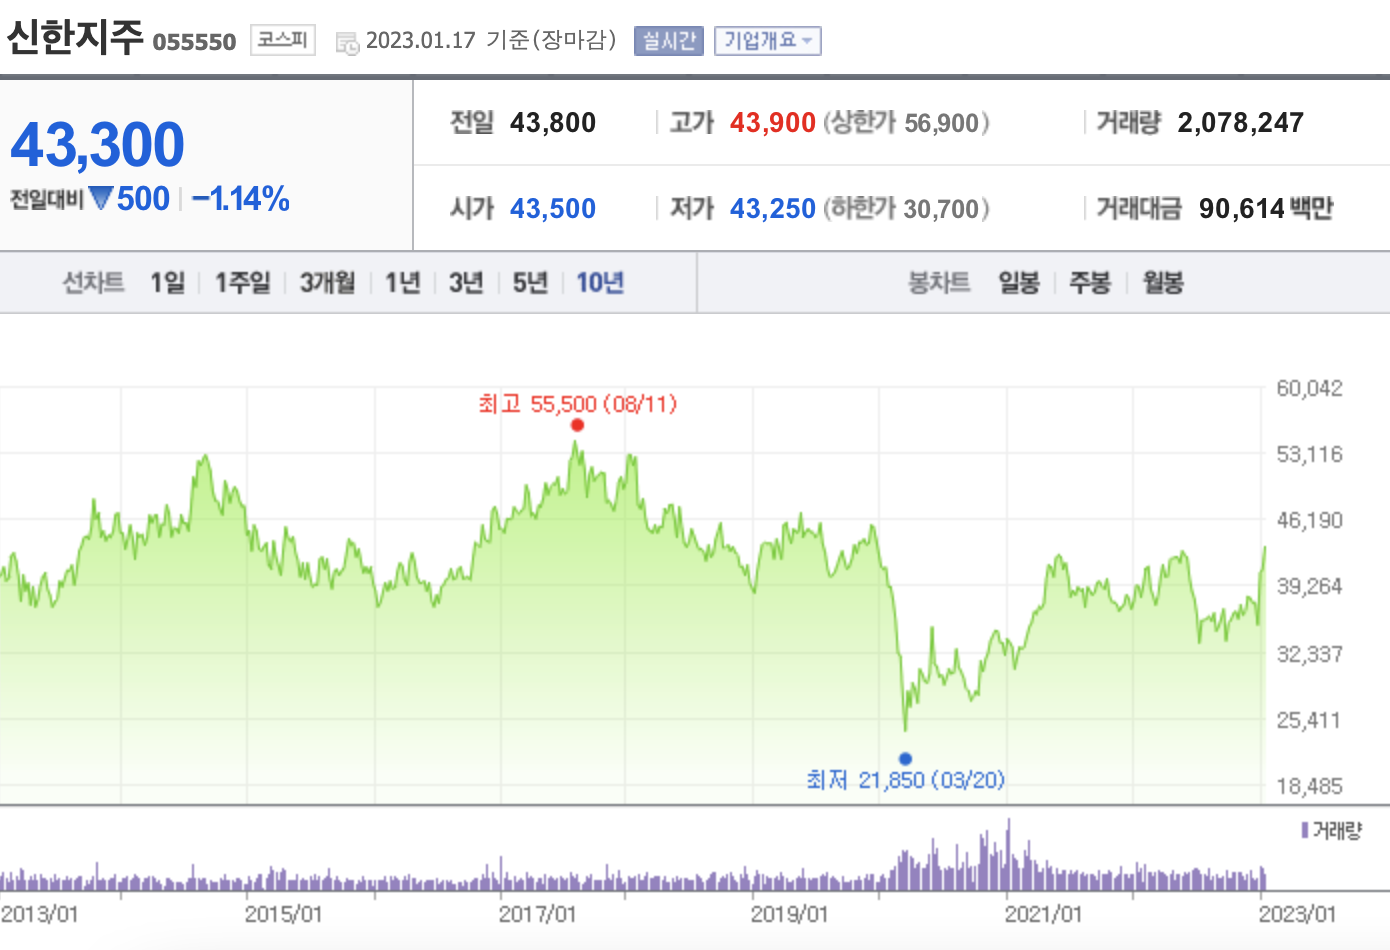Switch to the 1년 chart range

(403, 283)
